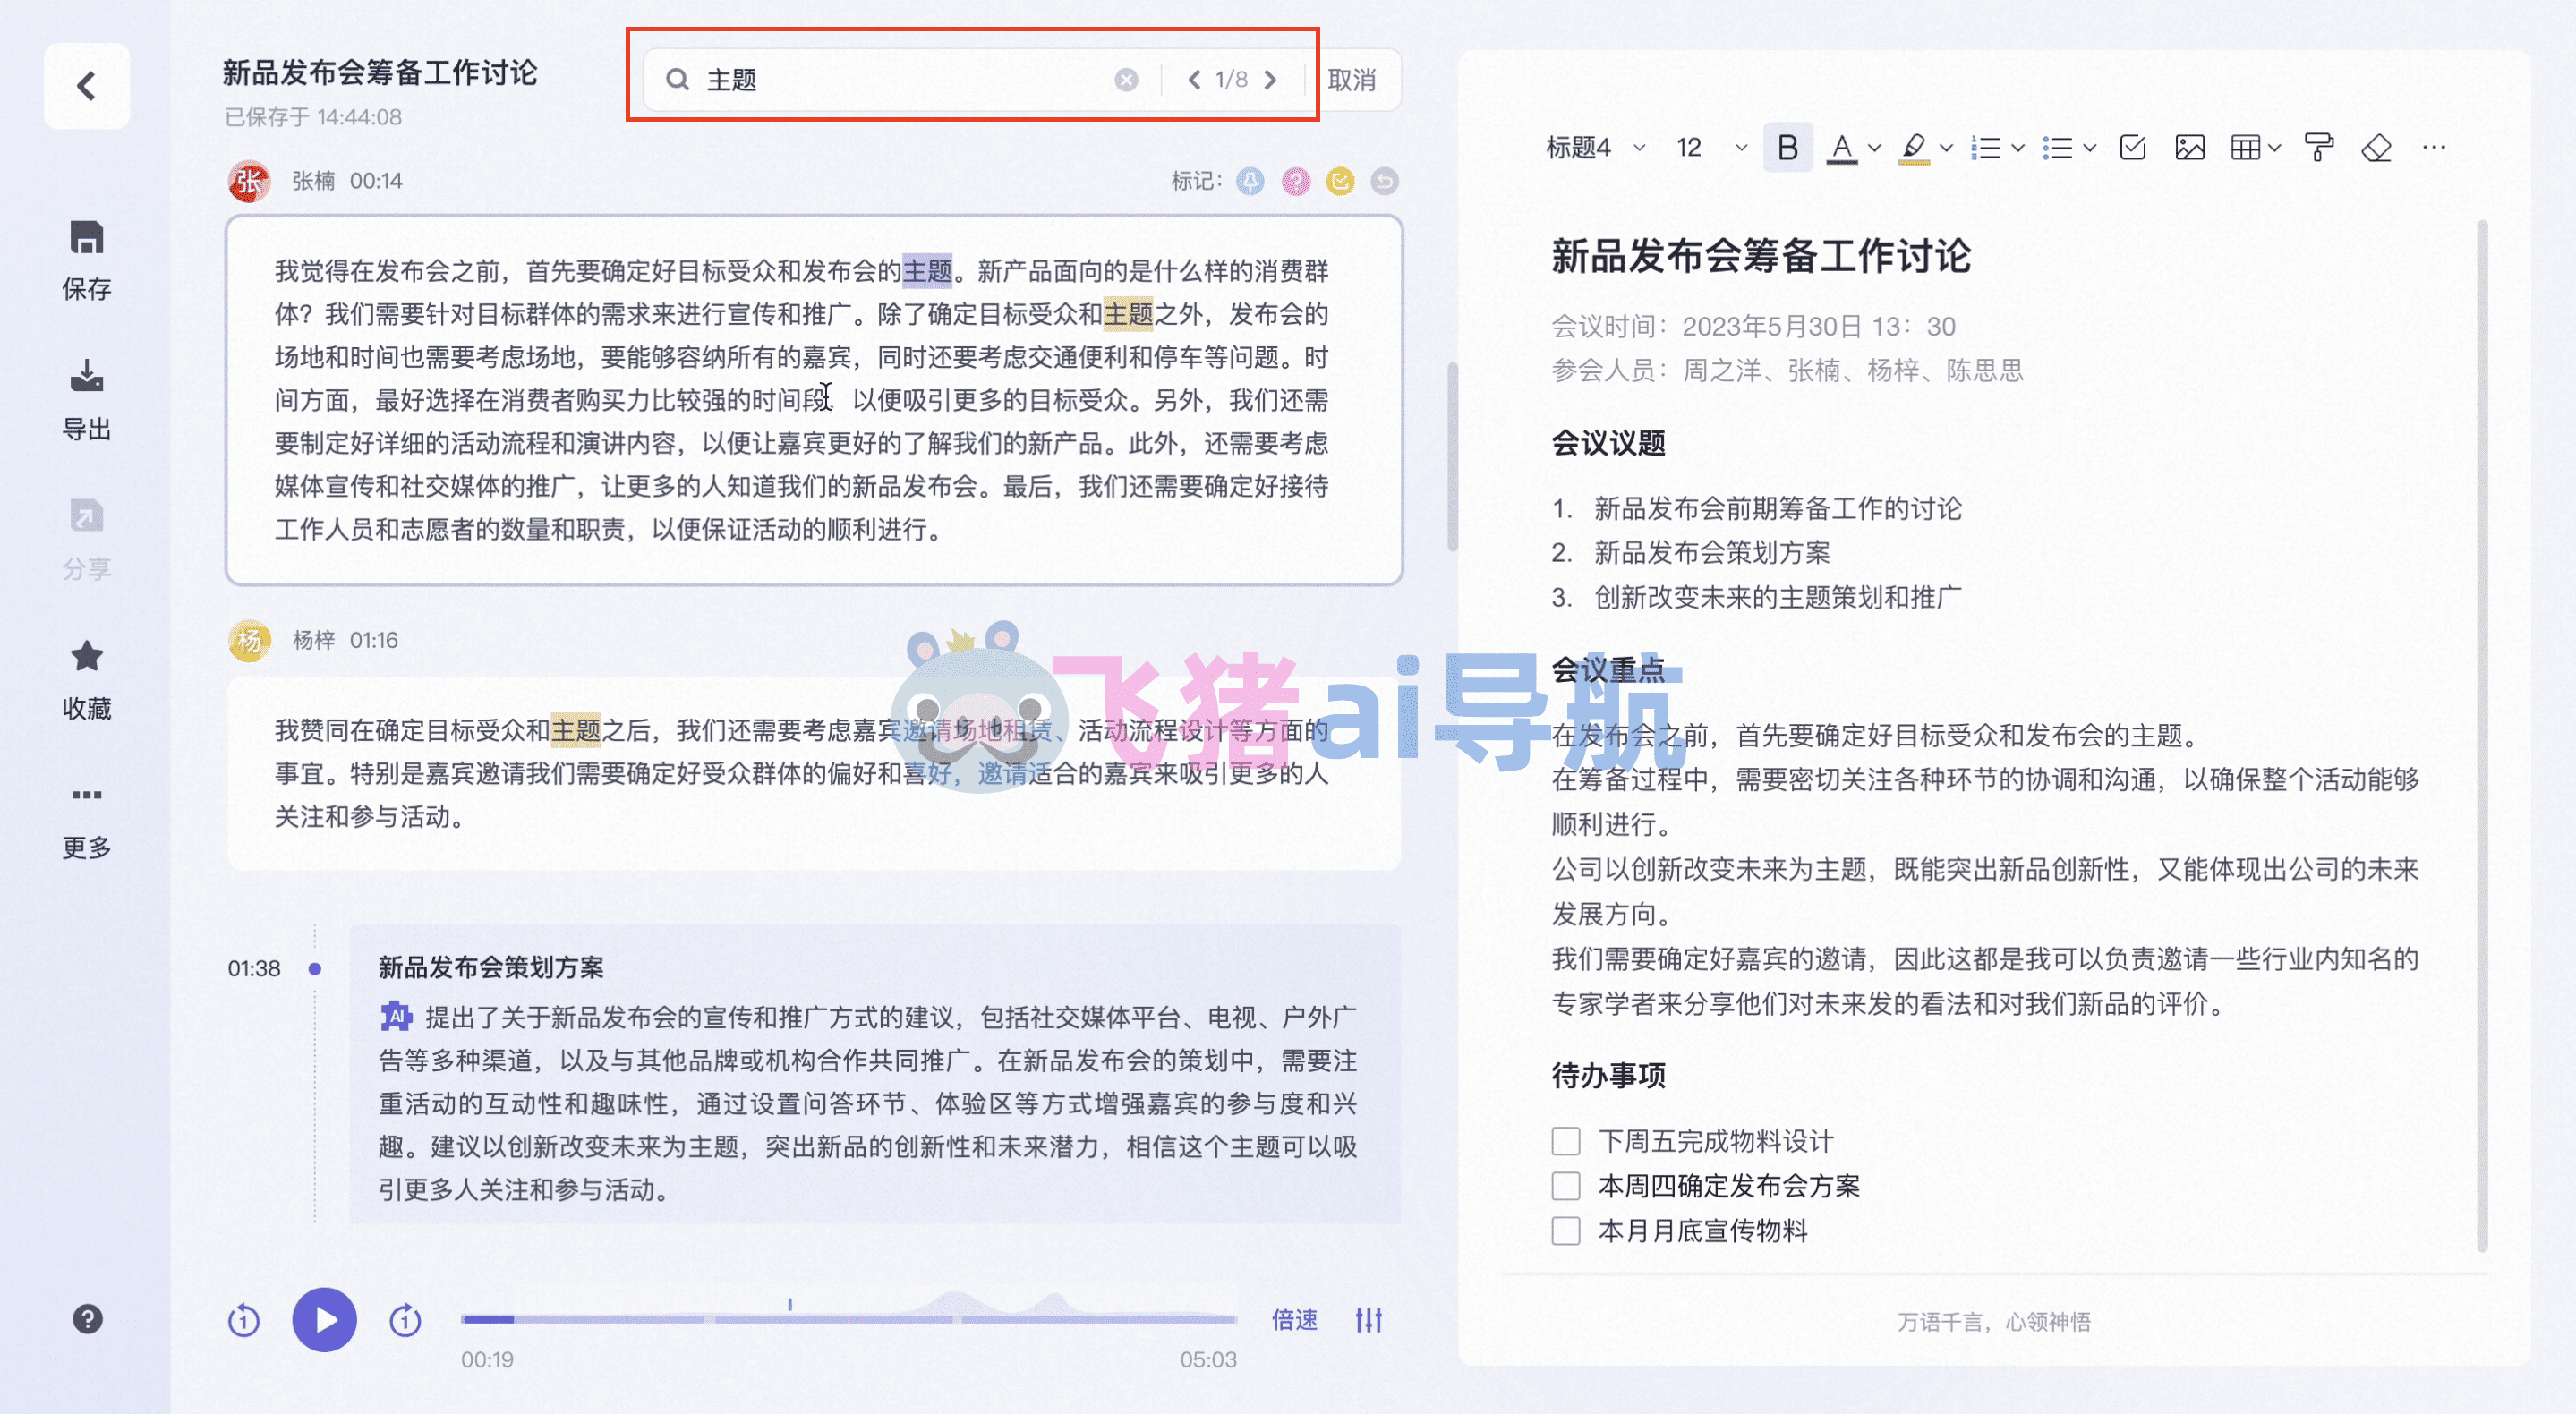
Task: Click heading 会议议题
Action: 1608,443
